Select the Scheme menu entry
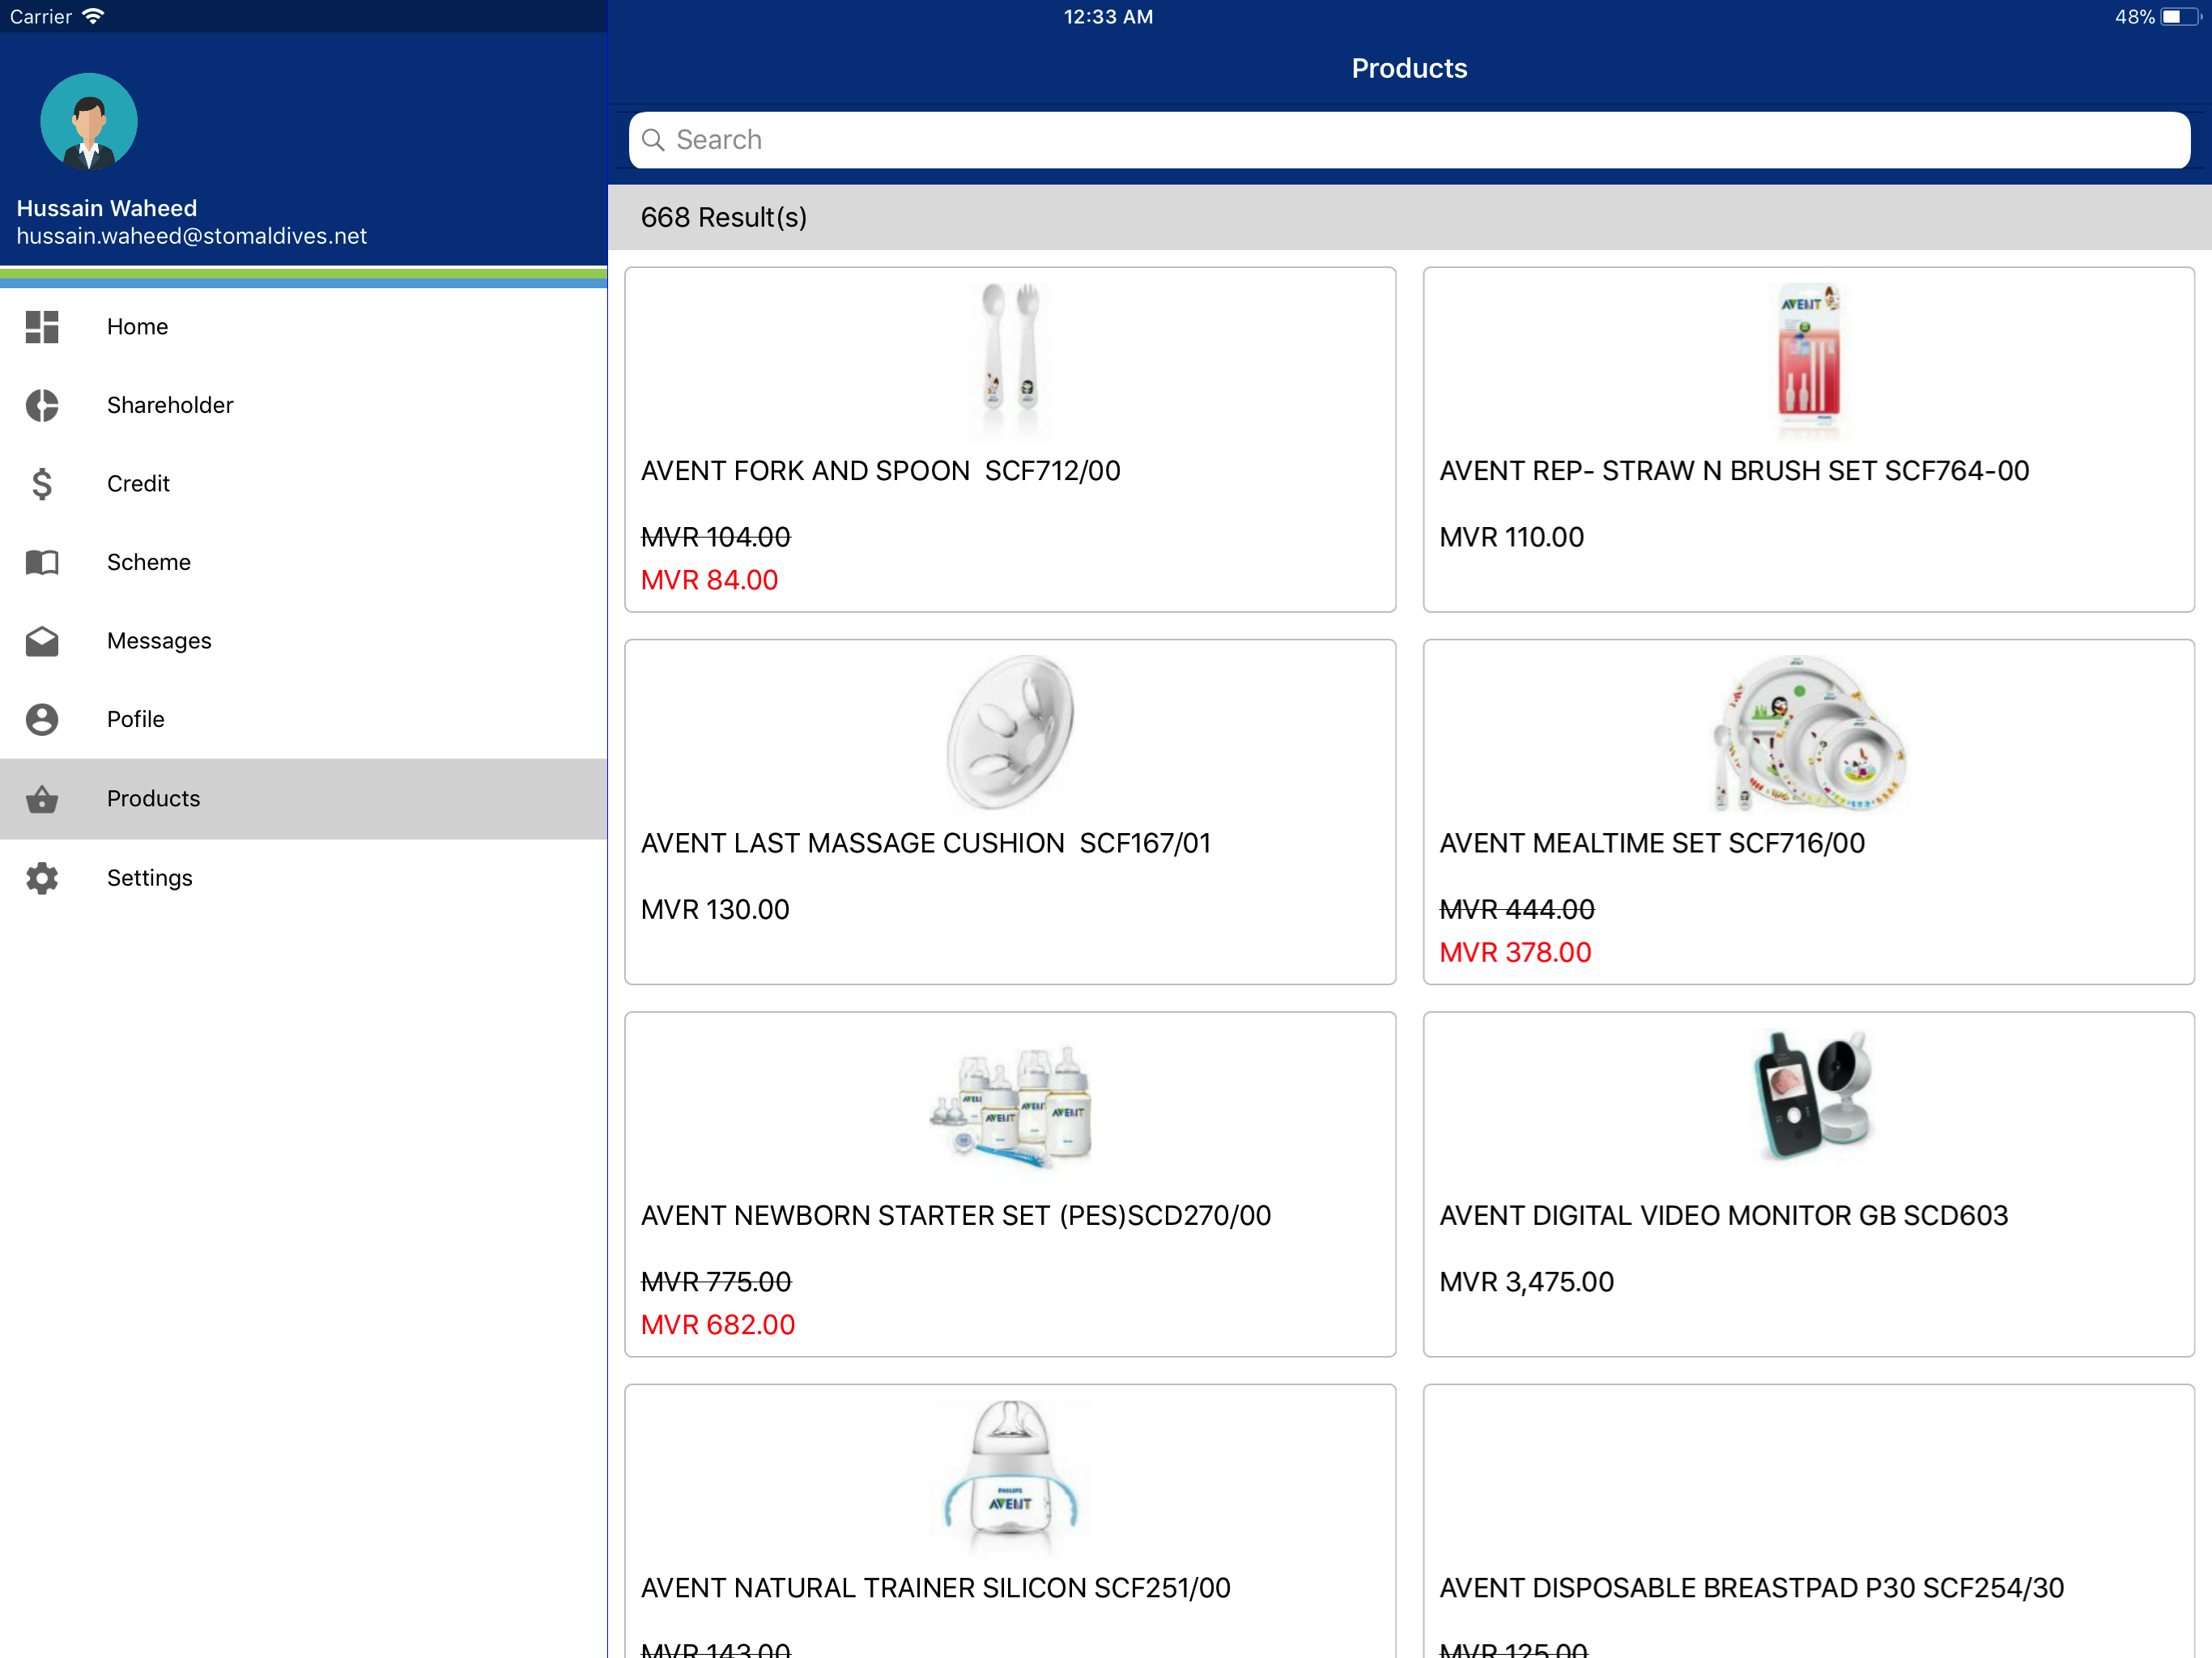This screenshot has height=1658, width=2212. pyautogui.click(x=304, y=562)
